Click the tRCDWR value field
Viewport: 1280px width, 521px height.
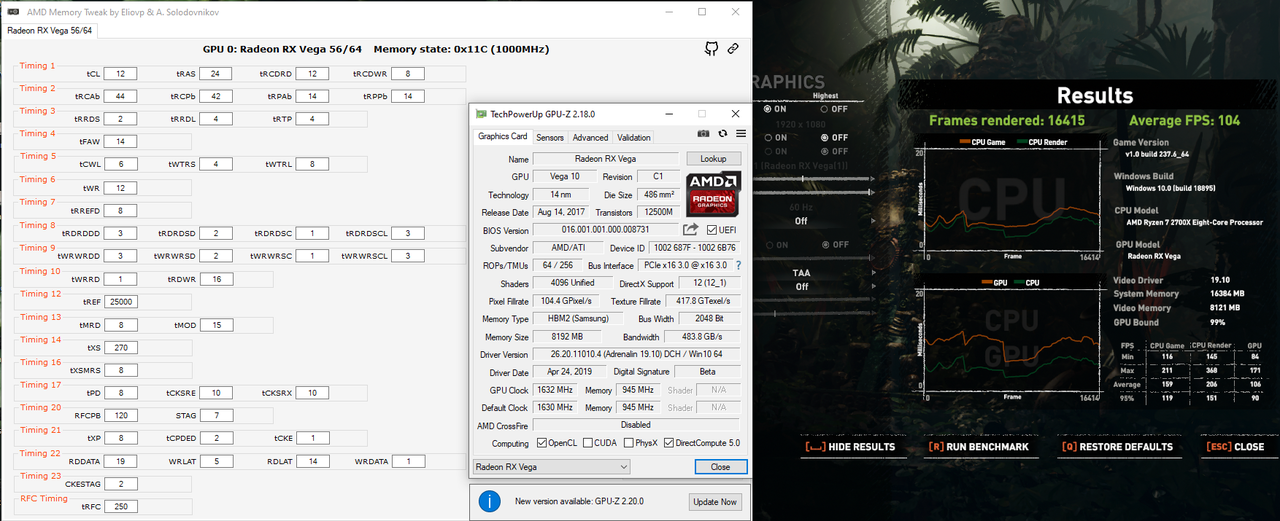click(407, 74)
